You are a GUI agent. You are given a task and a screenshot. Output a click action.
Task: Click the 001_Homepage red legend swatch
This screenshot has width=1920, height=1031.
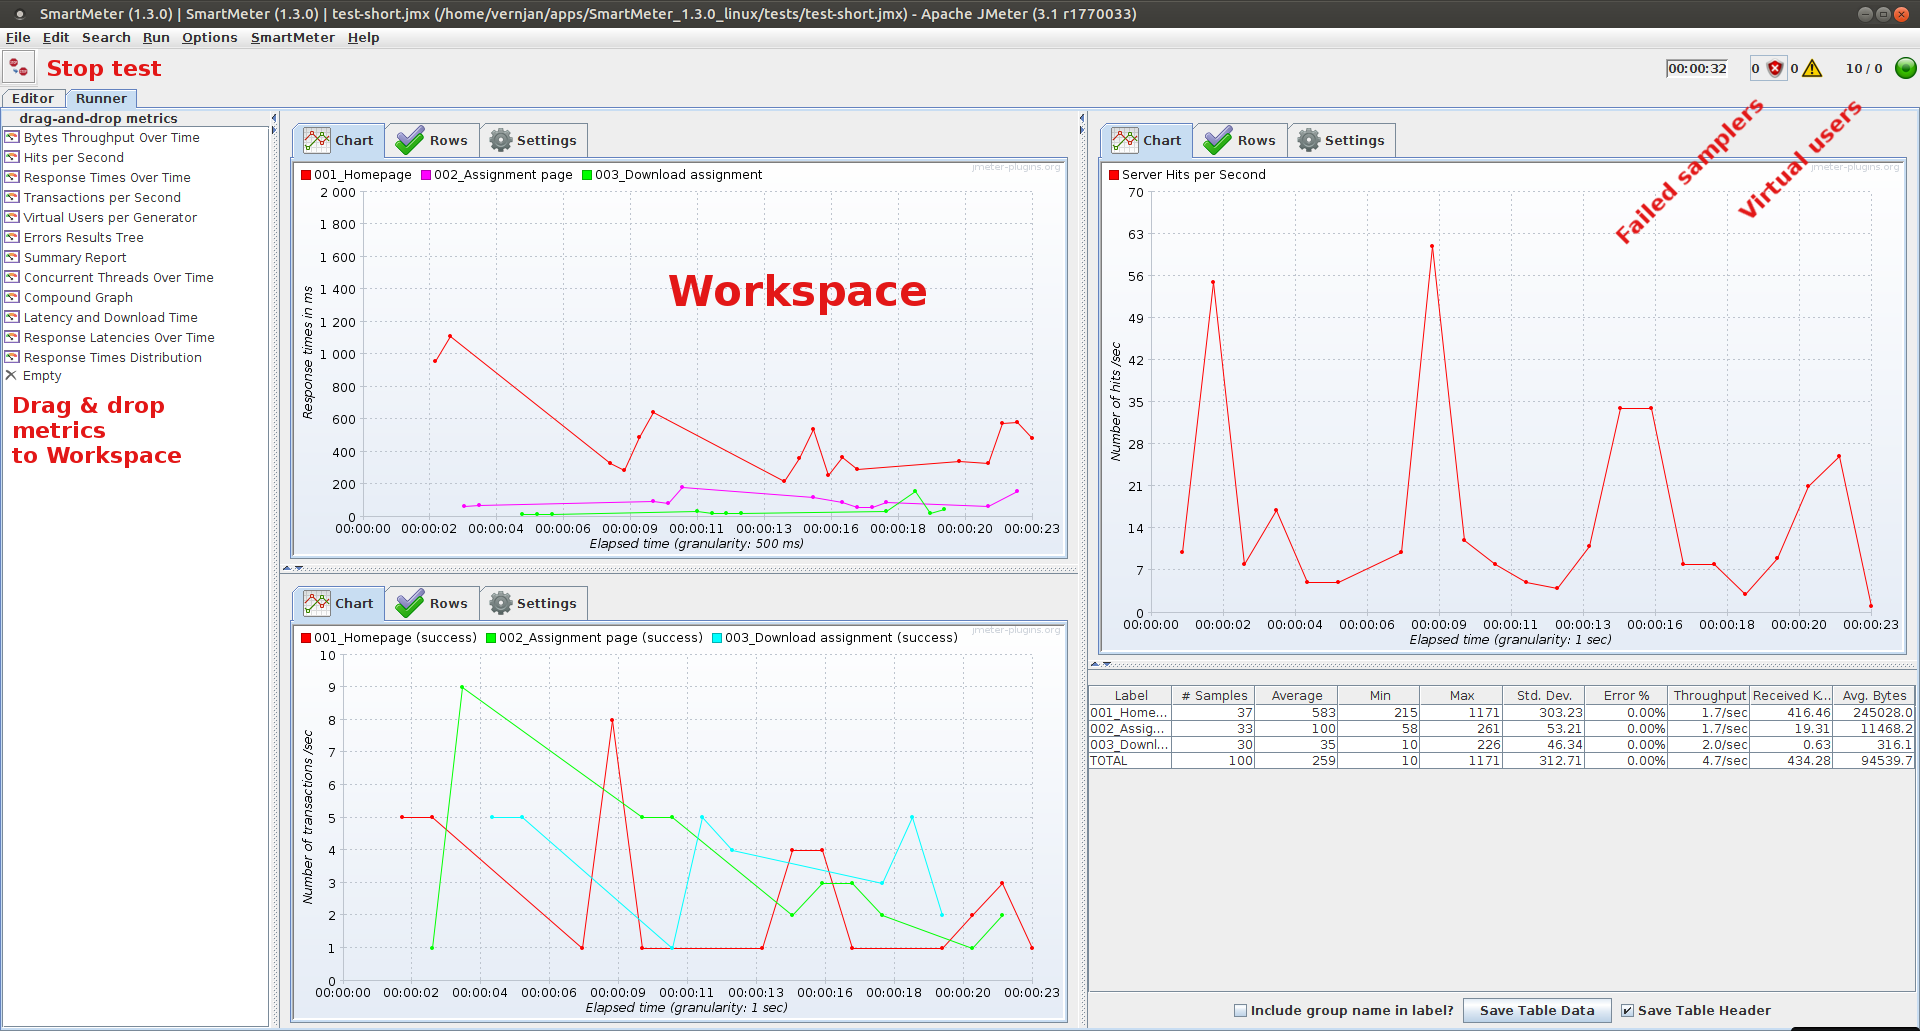306,175
